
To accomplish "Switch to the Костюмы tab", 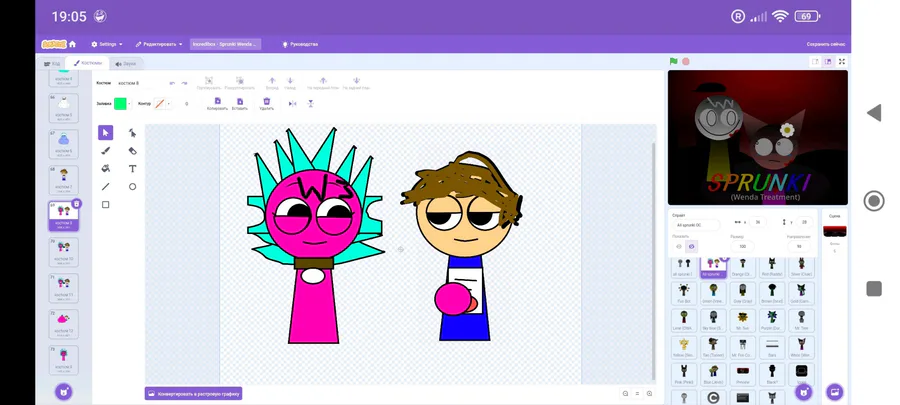I will point(87,63).
